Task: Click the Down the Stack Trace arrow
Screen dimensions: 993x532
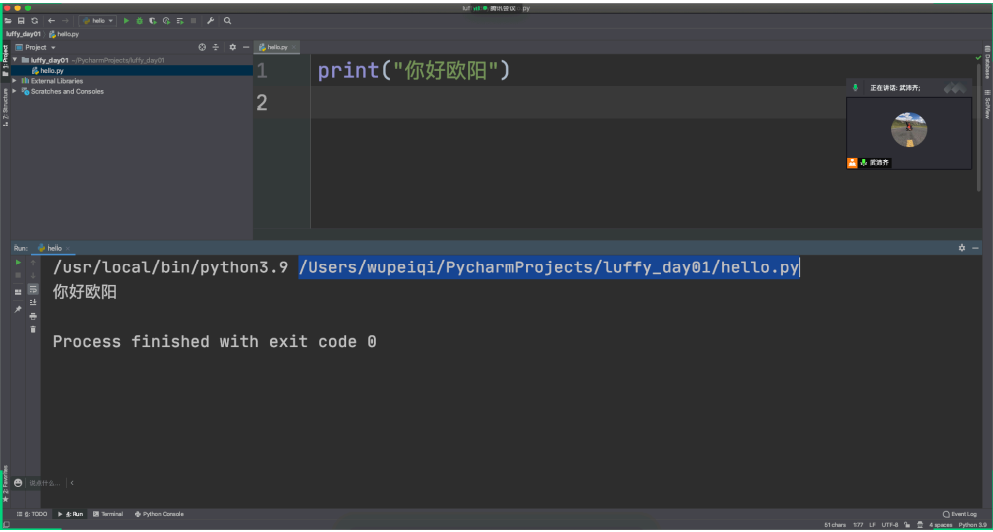Action: click(x=33, y=275)
